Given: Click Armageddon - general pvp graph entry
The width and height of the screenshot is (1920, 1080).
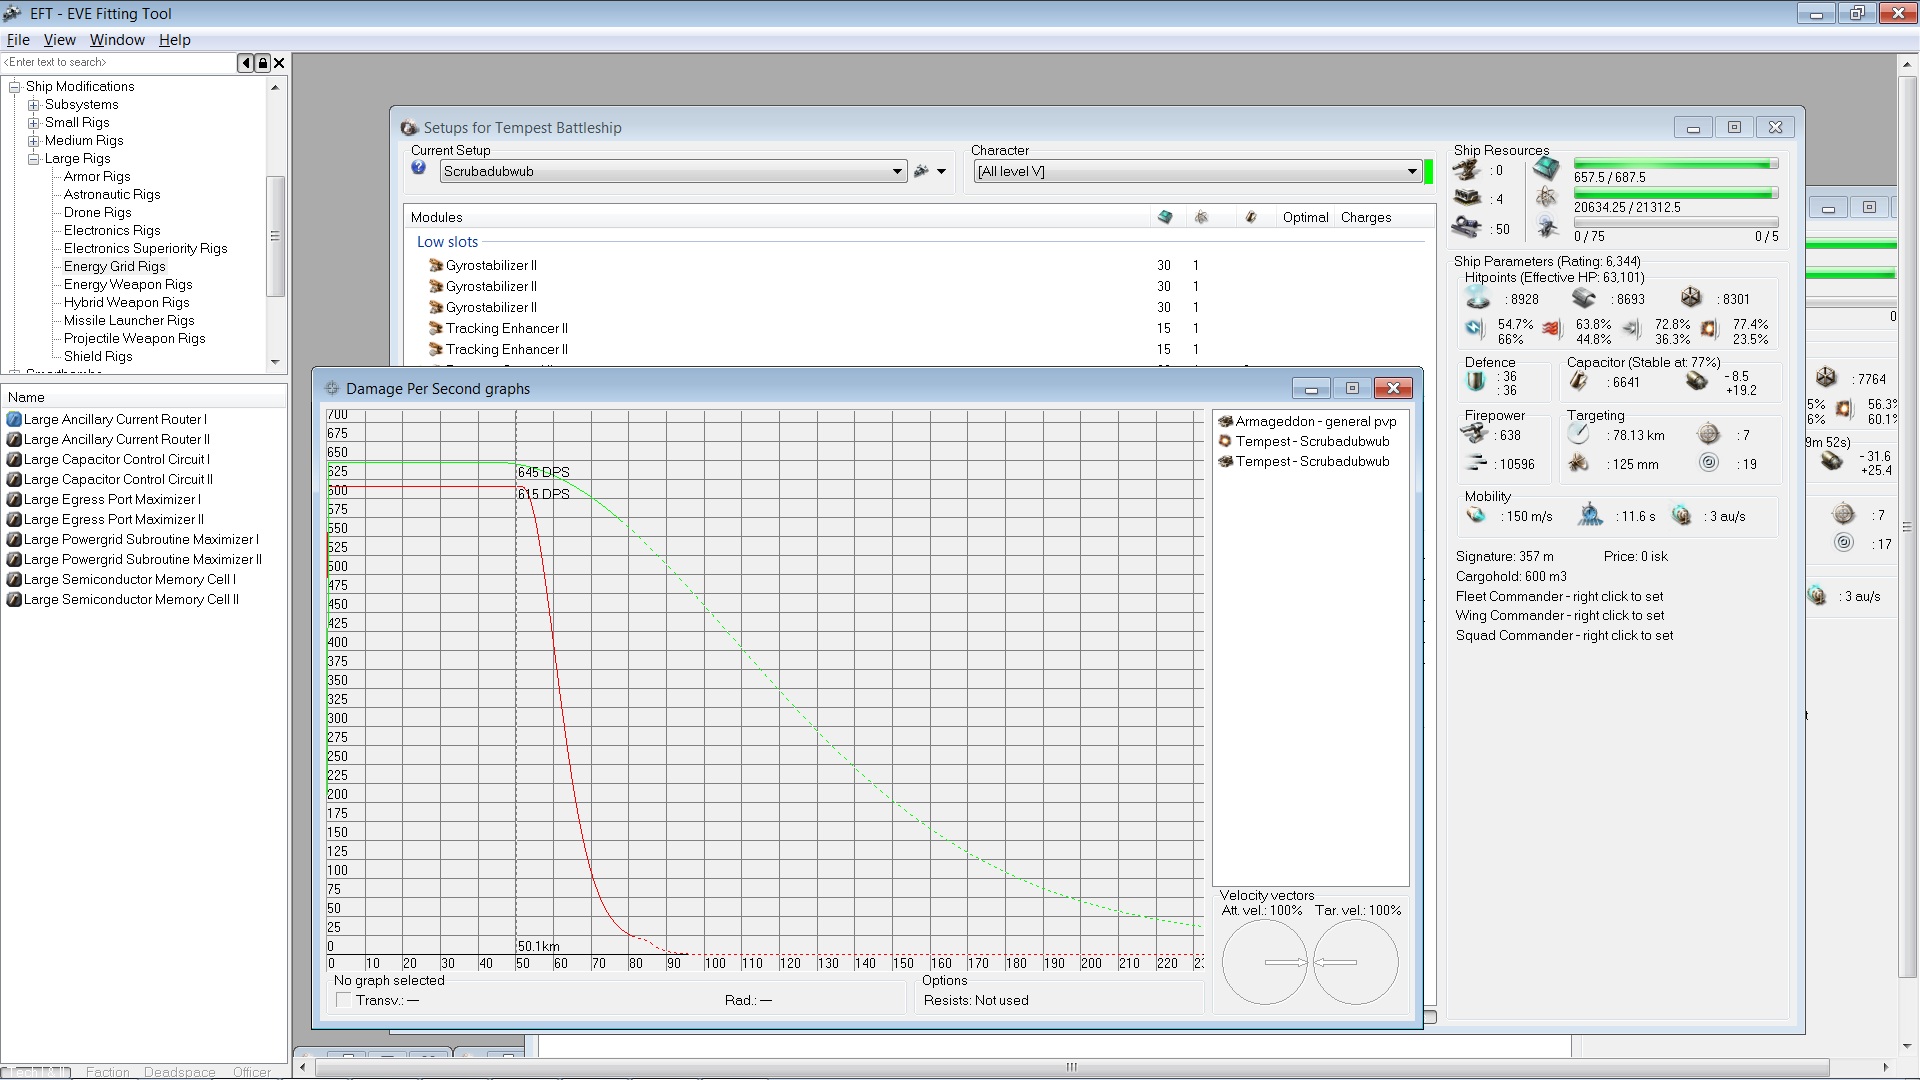Looking at the screenshot, I should 1315,421.
